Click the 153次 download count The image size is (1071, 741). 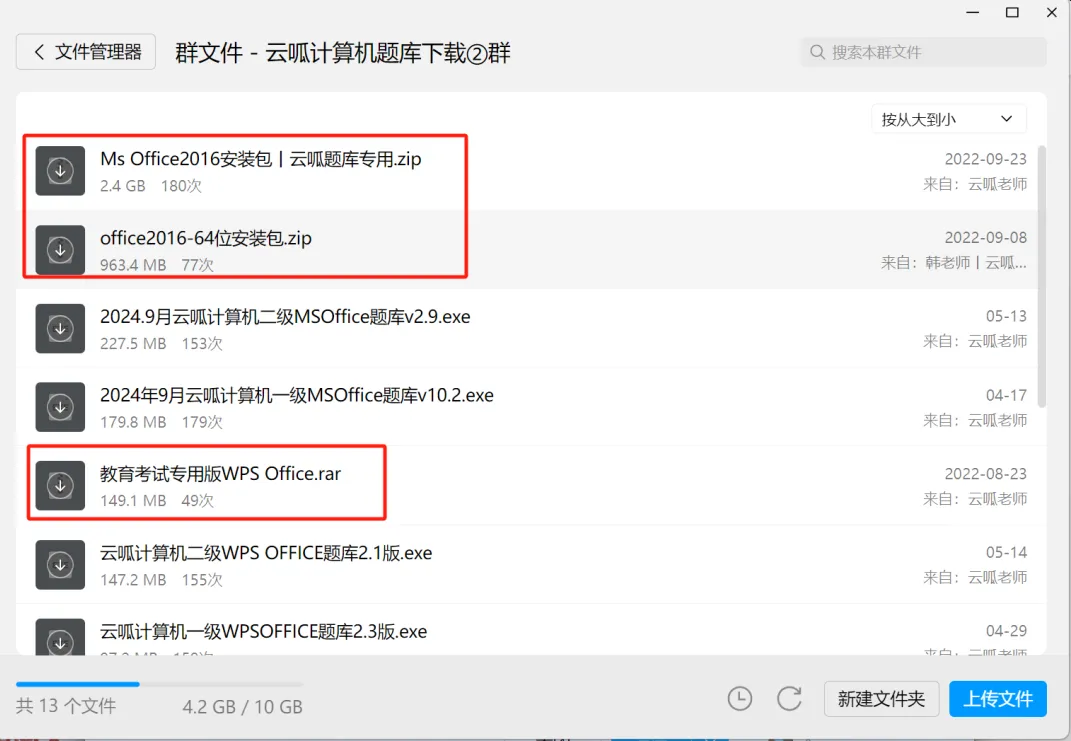tap(202, 344)
